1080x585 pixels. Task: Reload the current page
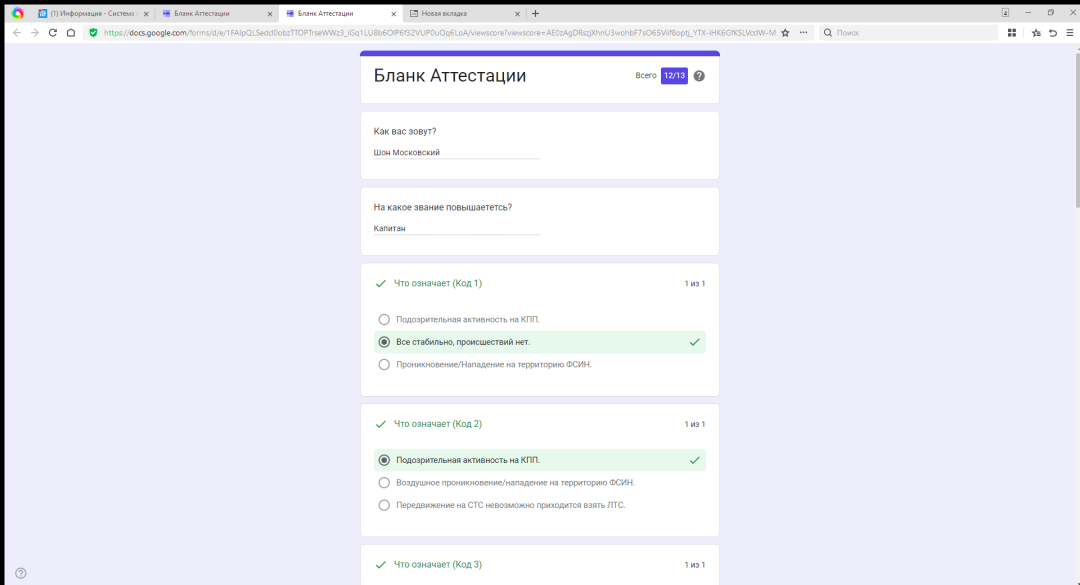[52, 32]
